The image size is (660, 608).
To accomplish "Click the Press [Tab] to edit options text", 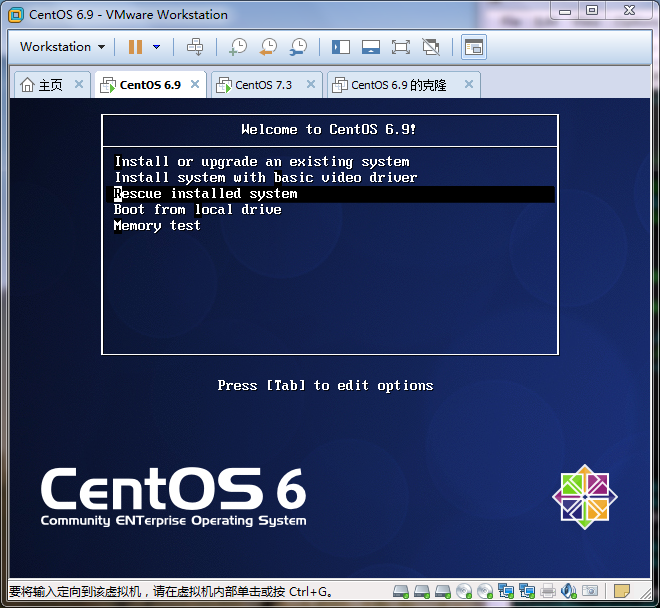I will [x=325, y=386].
